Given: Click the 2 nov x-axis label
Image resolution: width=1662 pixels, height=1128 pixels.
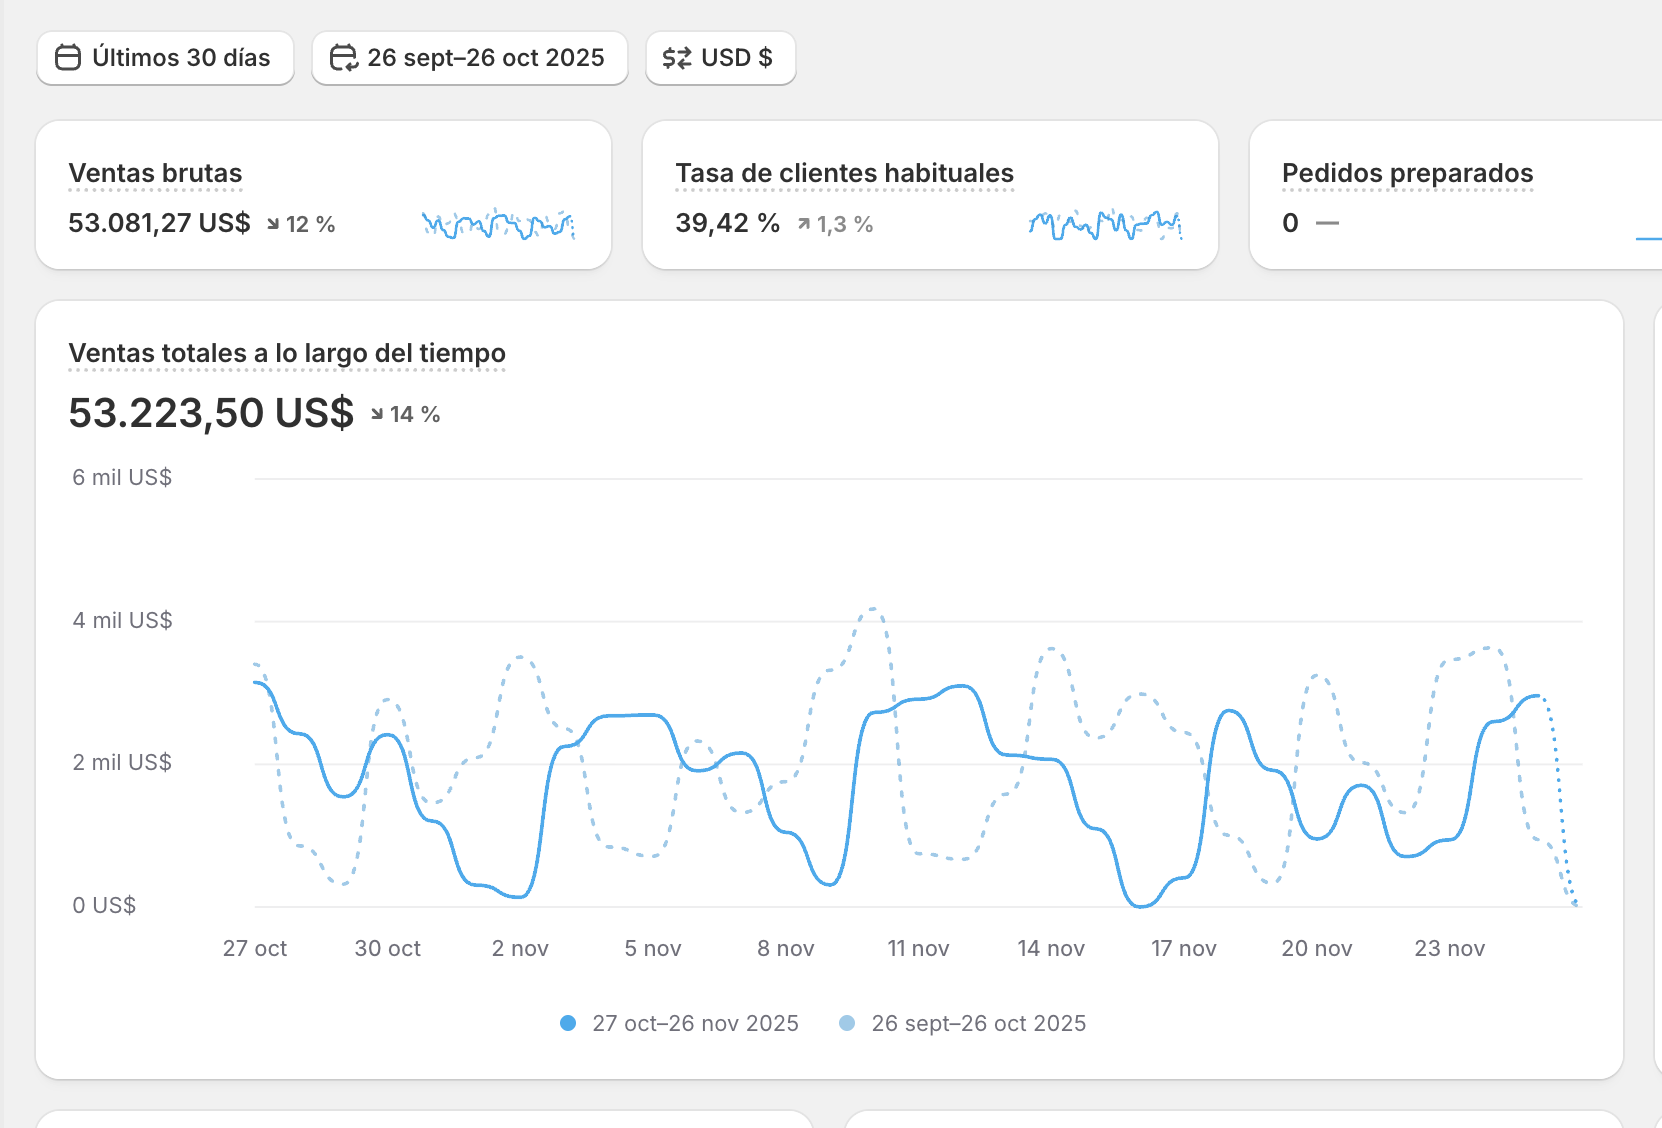Looking at the screenshot, I should (520, 948).
